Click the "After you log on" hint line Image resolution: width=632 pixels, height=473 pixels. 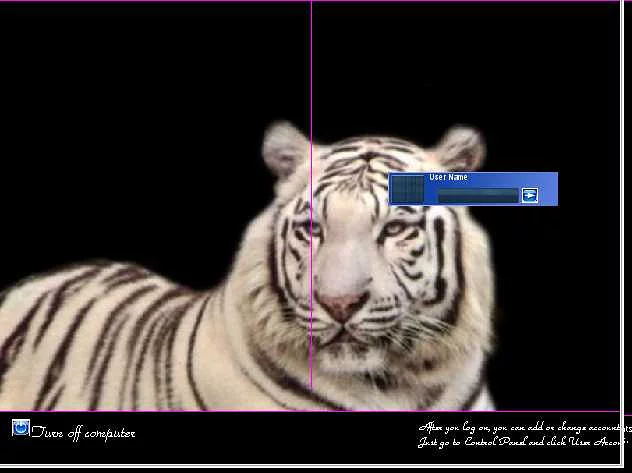(x=520, y=428)
